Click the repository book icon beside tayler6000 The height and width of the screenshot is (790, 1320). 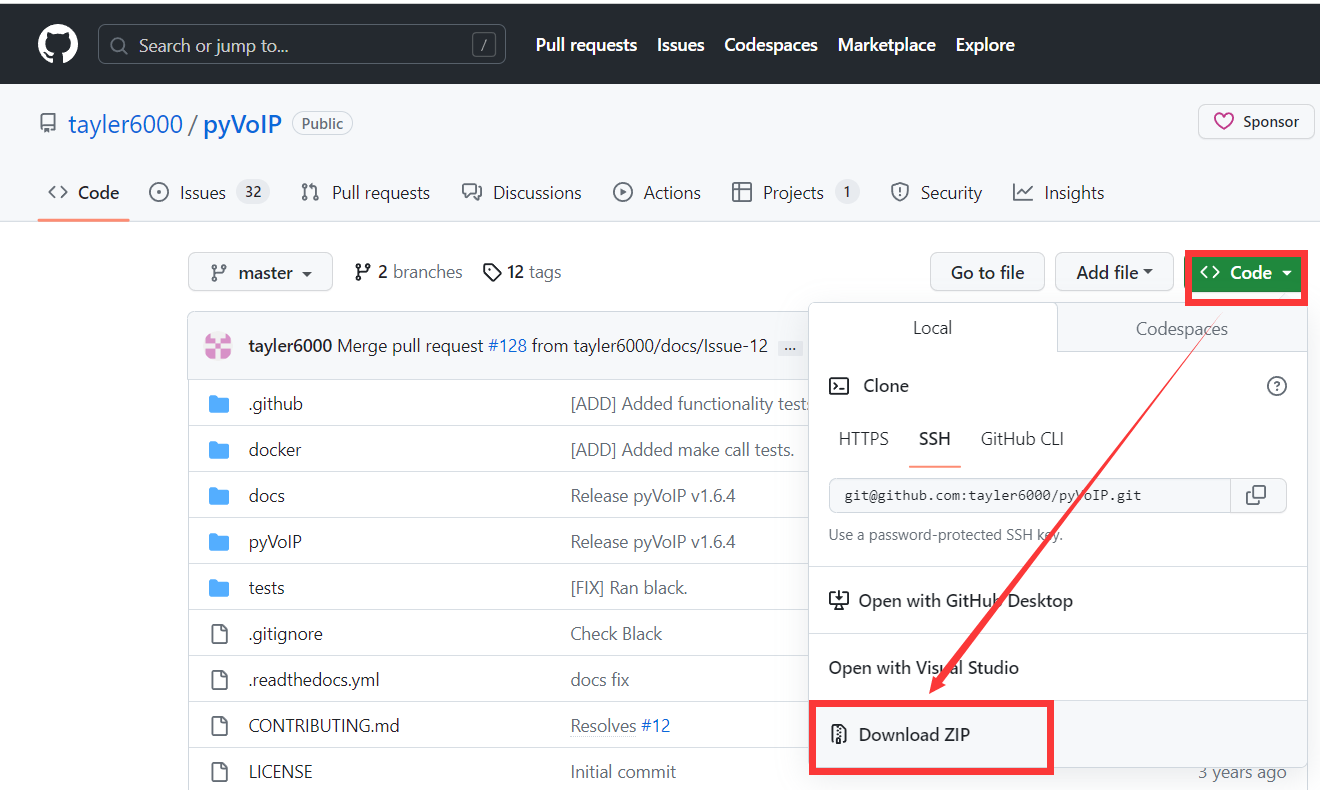coord(47,122)
